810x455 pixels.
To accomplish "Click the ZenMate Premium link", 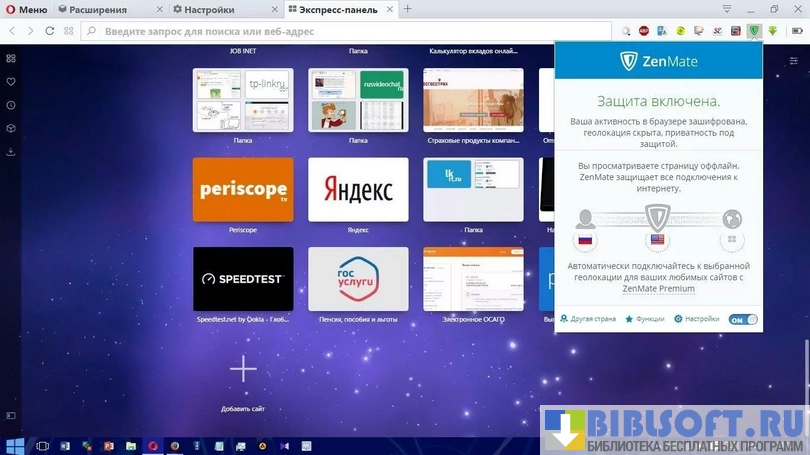I will click(x=657, y=289).
